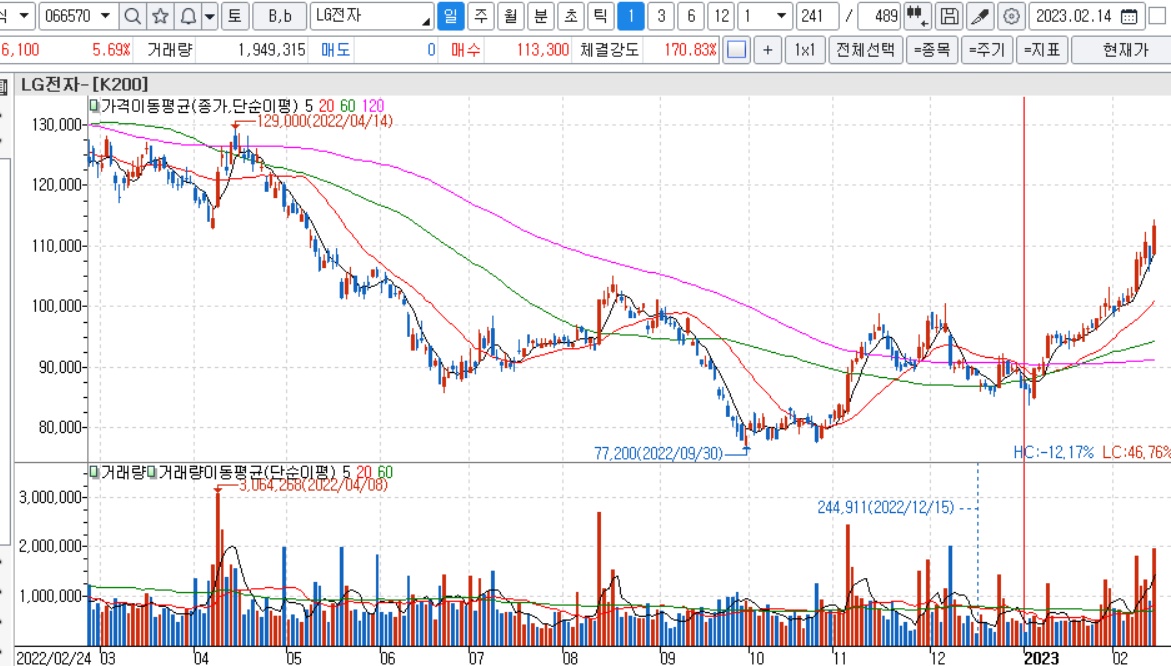The width and height of the screenshot is (1171, 666).
Task: Click the candlestick chart type icon
Action: coord(916,16)
